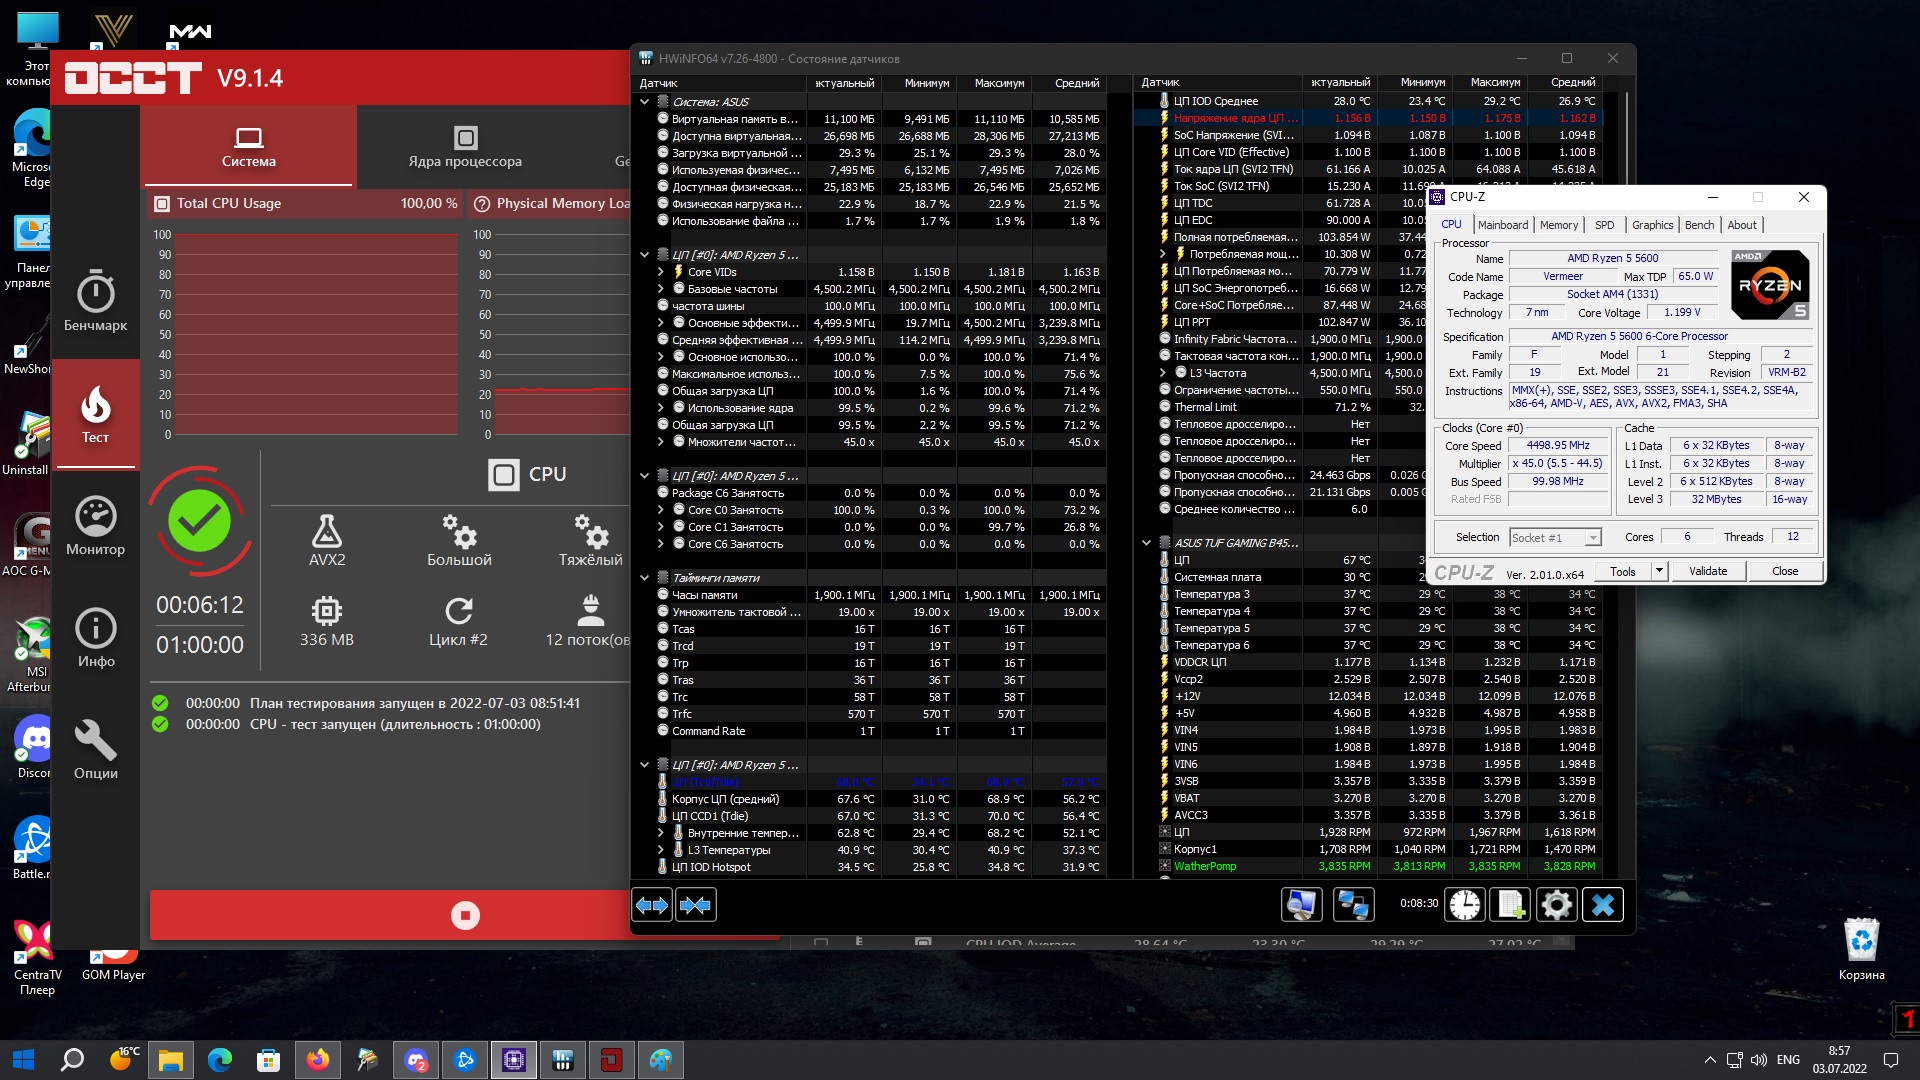Switch to CPU-Z Mainboard tab
Screen dimensions: 1920x1080
click(x=1502, y=225)
